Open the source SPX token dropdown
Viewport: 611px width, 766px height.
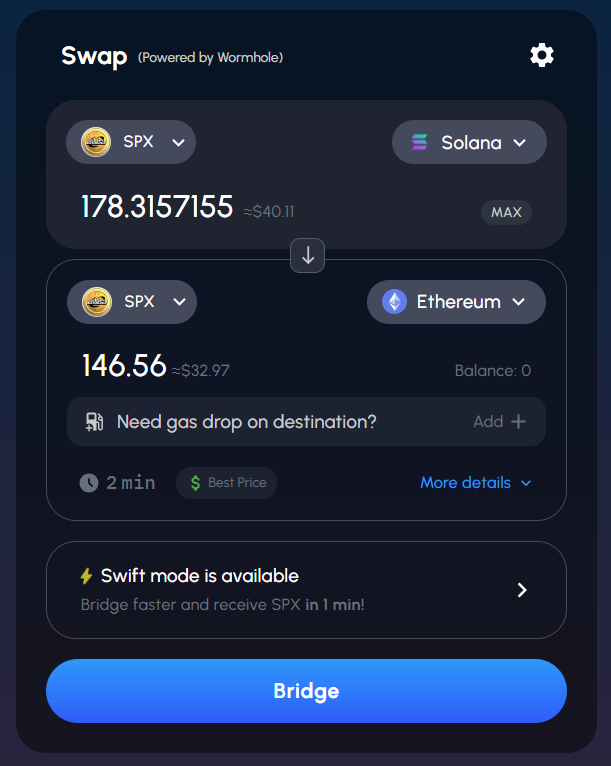pyautogui.click(x=131, y=142)
